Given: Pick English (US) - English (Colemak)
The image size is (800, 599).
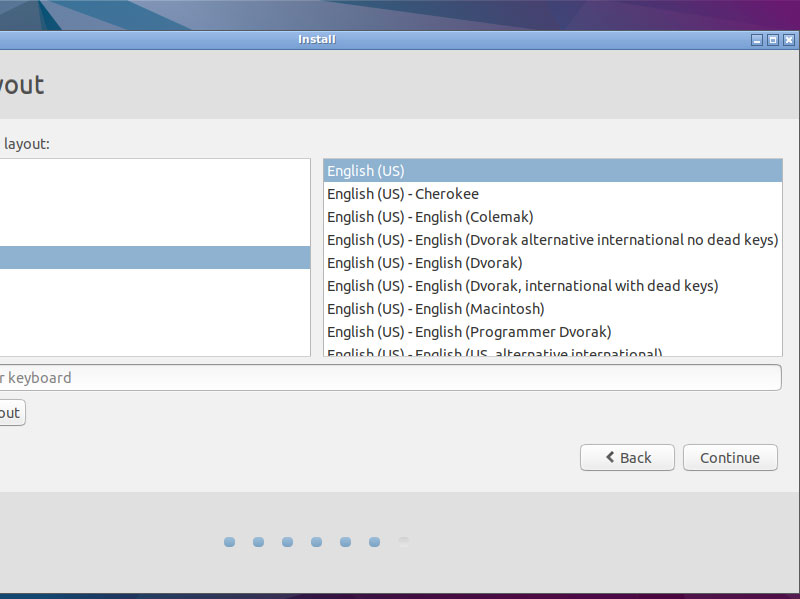Looking at the screenshot, I should click(x=553, y=217).
